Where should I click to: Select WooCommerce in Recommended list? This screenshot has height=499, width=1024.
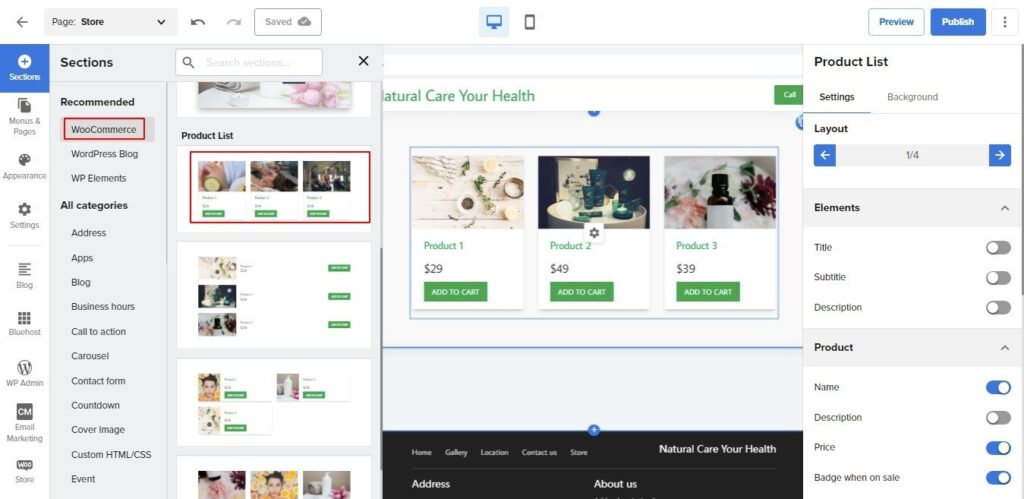pyautogui.click(x=104, y=129)
